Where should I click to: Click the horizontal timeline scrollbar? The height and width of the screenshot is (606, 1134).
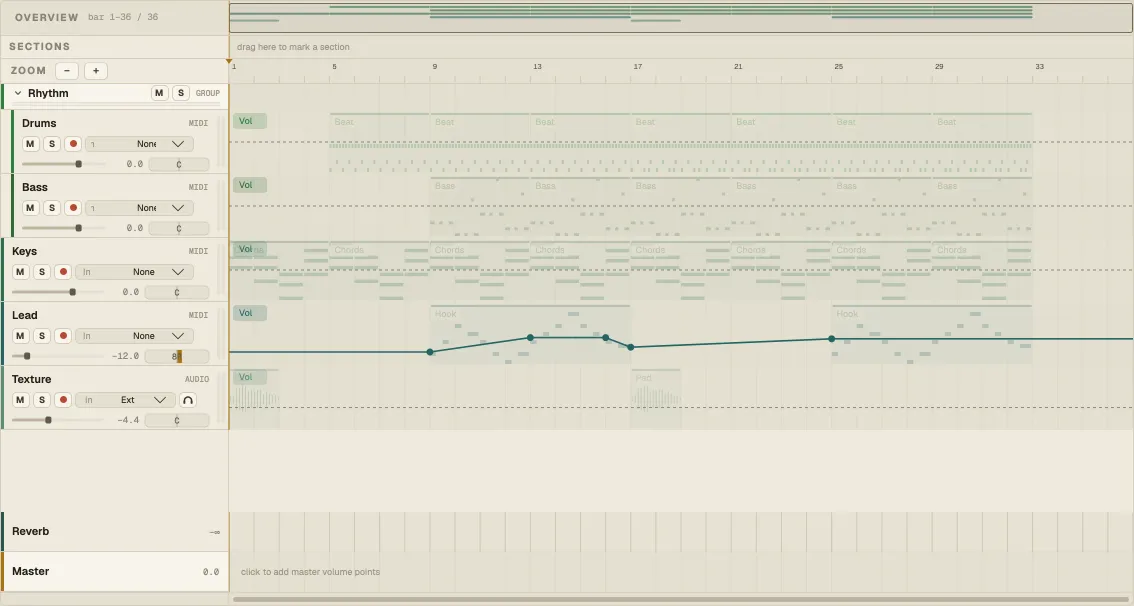coord(681,599)
